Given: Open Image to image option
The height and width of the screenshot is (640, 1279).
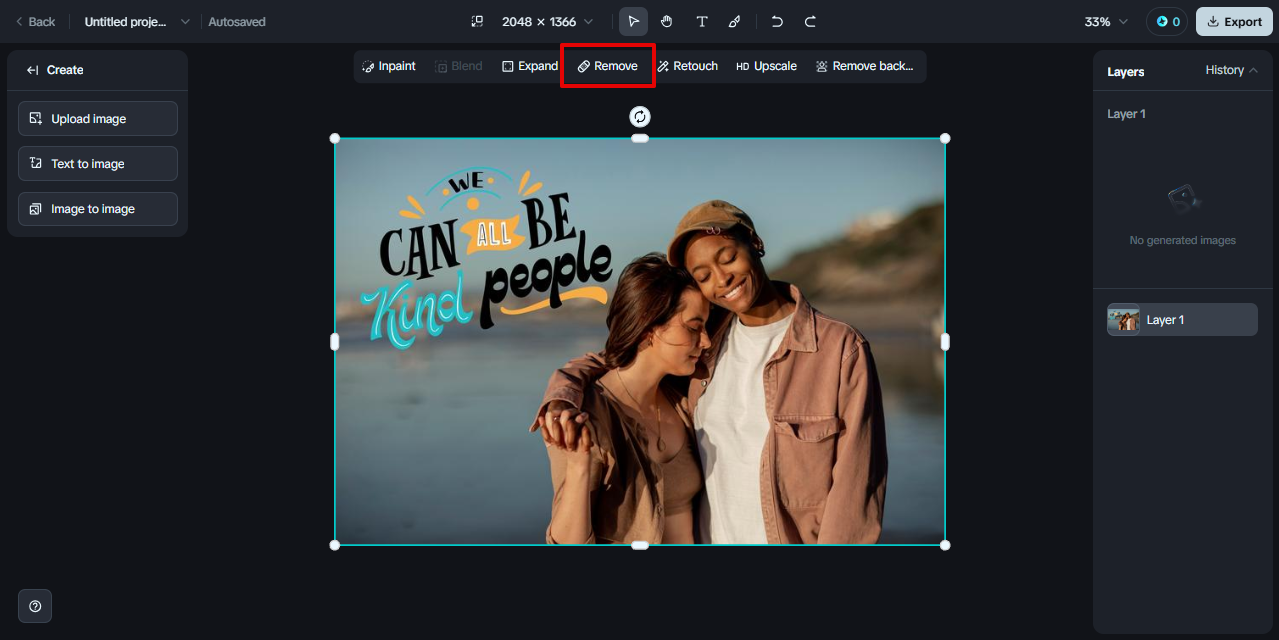Looking at the screenshot, I should 98,209.
